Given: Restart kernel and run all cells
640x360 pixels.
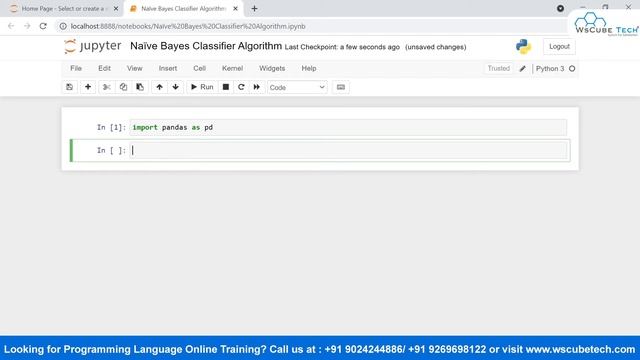Looking at the screenshot, I should pyautogui.click(x=256, y=87).
